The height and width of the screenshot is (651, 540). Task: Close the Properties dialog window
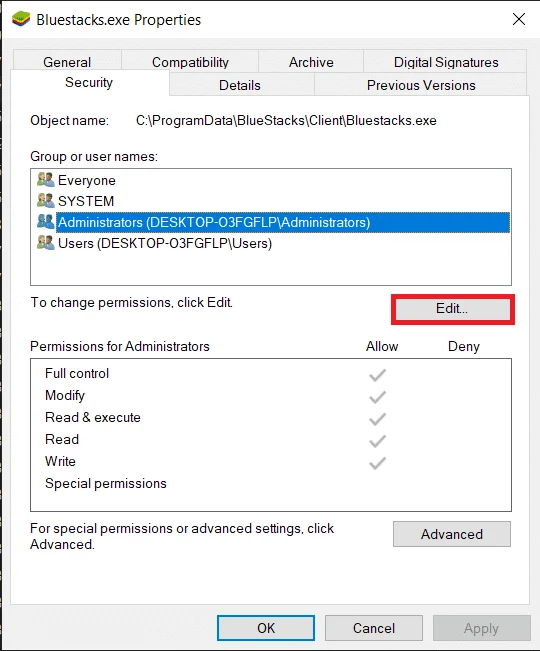(x=519, y=19)
